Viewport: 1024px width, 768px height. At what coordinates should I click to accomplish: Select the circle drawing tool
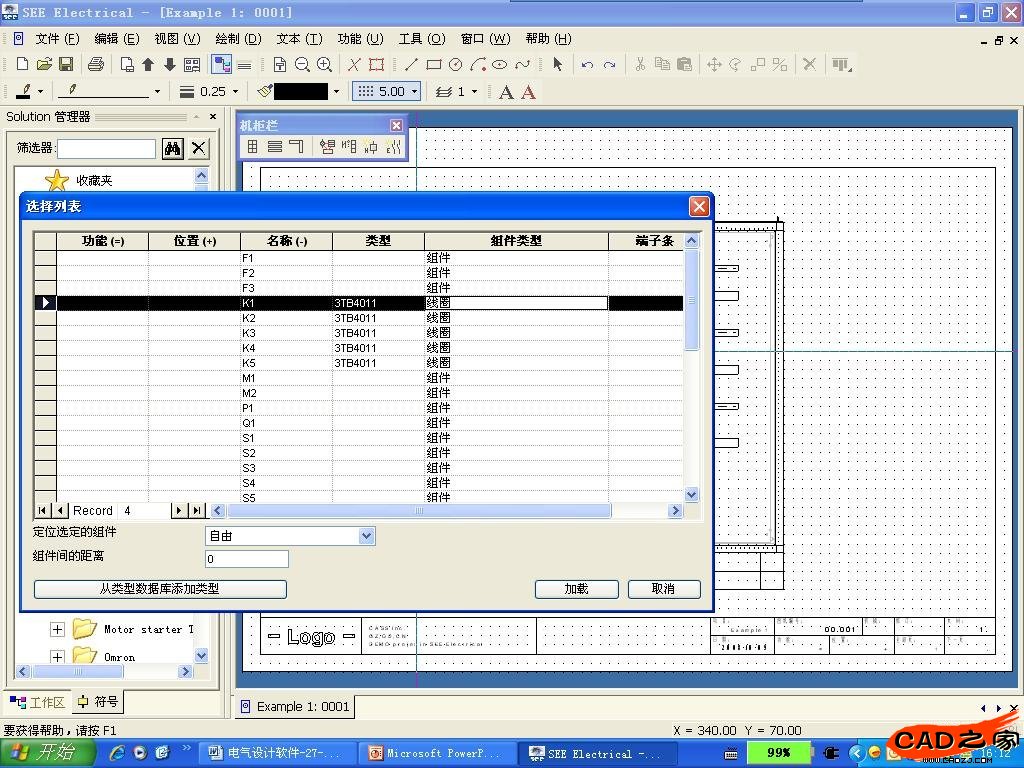click(456, 64)
